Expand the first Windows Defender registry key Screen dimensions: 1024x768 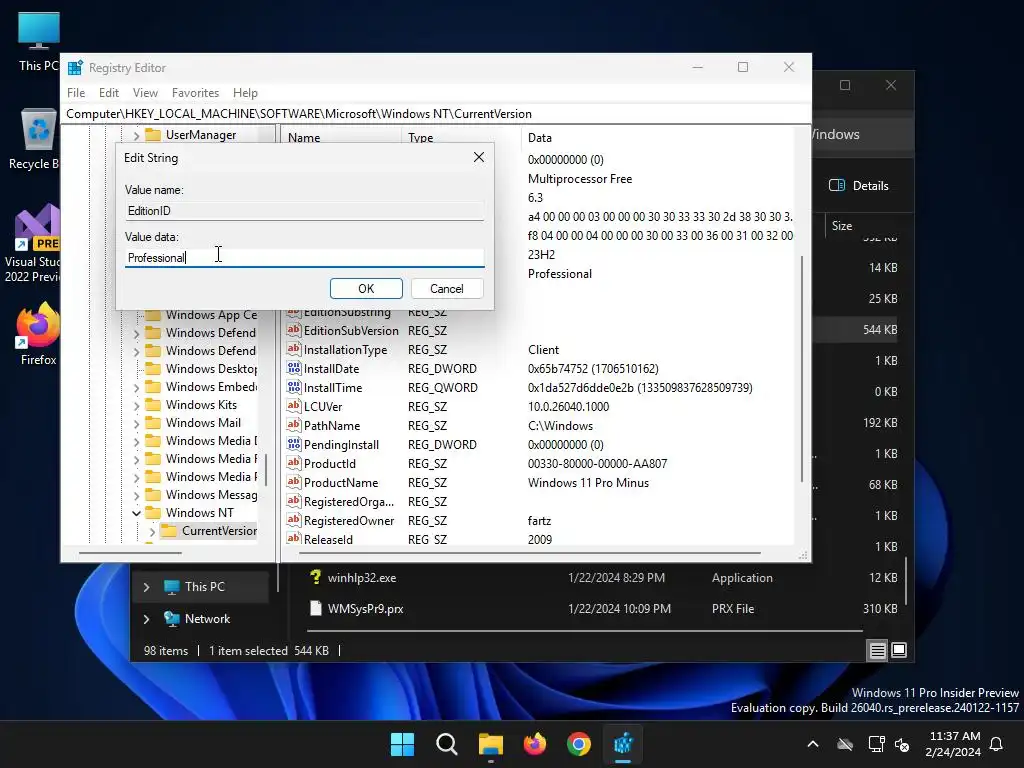[136, 333]
